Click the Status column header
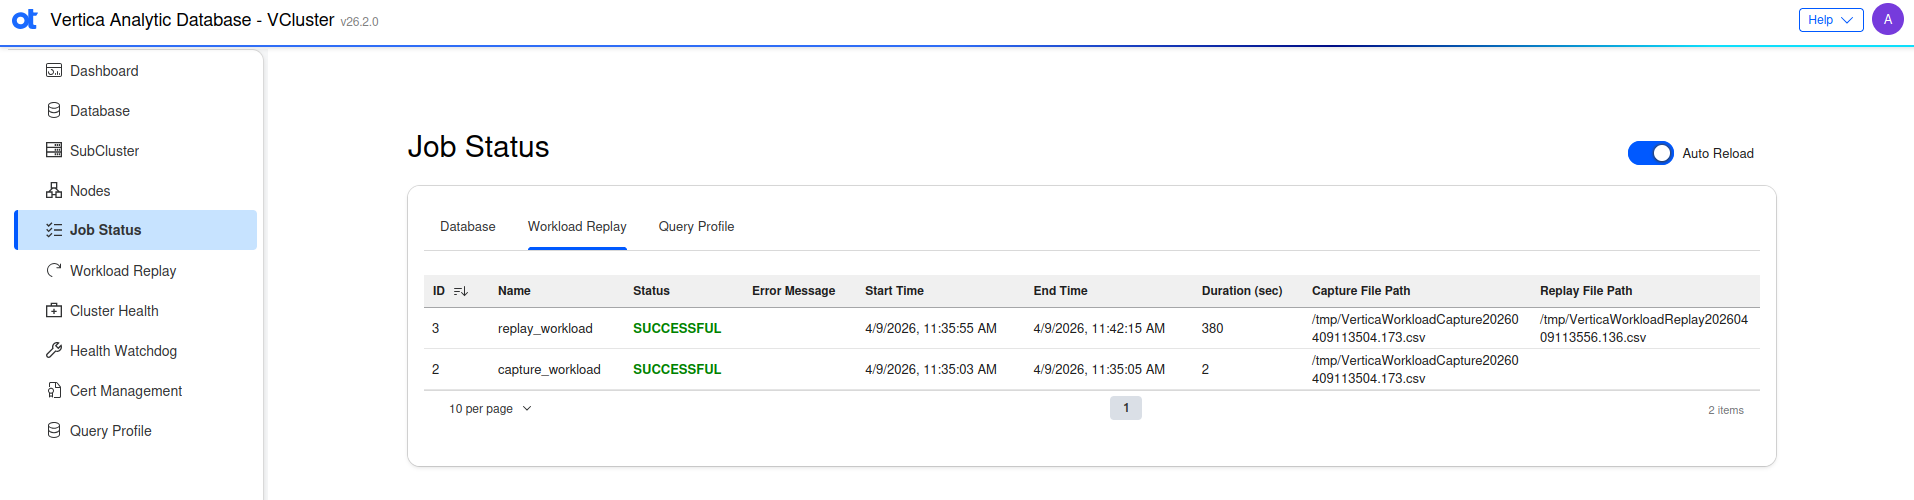The image size is (1914, 500). coord(651,291)
